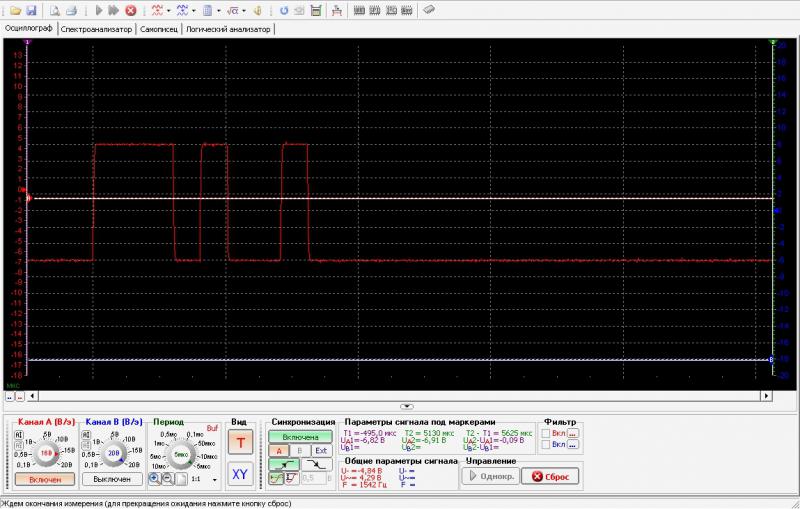Collapse the bottom control panel arrow
Screen dimensions: 800x509
pos(407,406)
